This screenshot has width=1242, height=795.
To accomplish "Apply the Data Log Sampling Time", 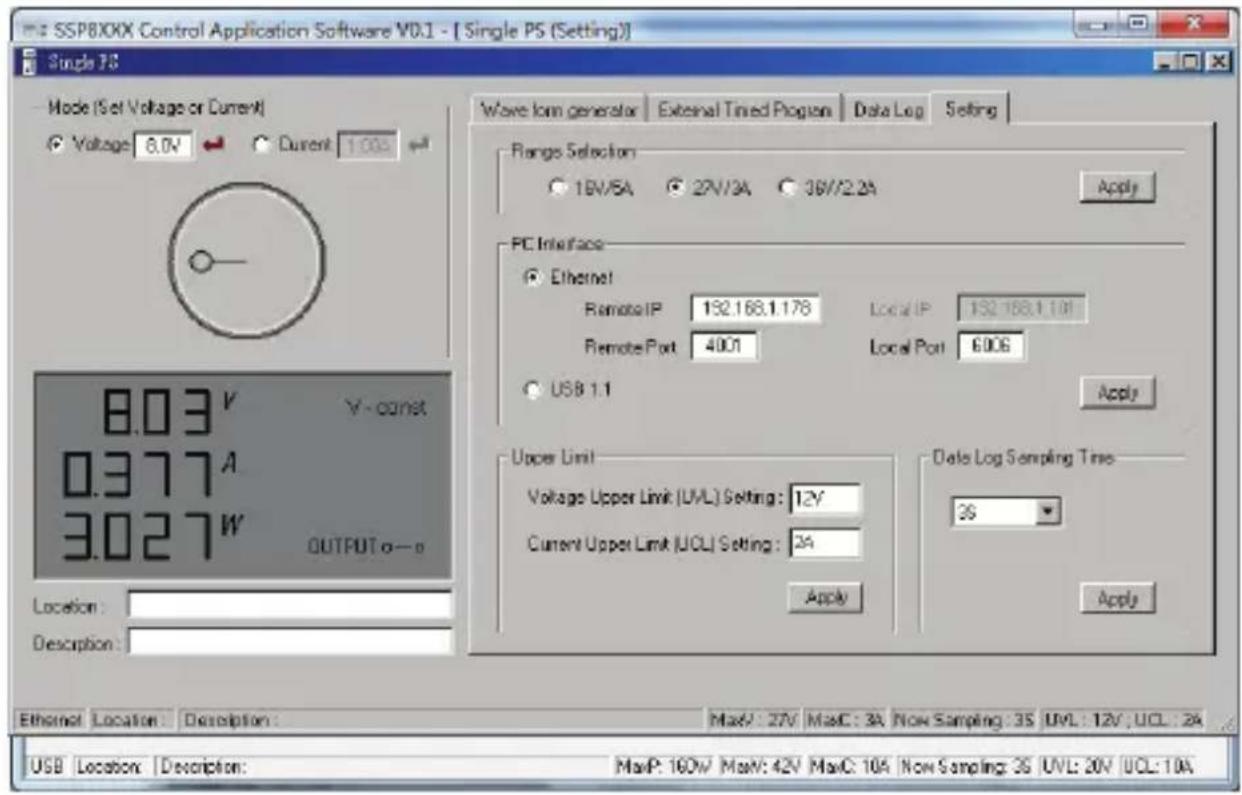I will (x=1118, y=599).
